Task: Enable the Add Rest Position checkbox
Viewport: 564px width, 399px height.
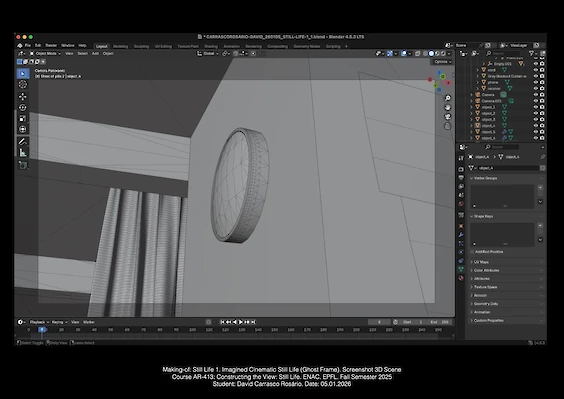Action: (472, 252)
